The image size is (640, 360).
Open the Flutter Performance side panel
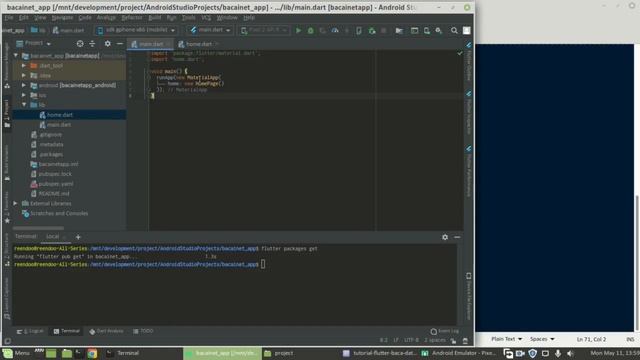pos(469,172)
